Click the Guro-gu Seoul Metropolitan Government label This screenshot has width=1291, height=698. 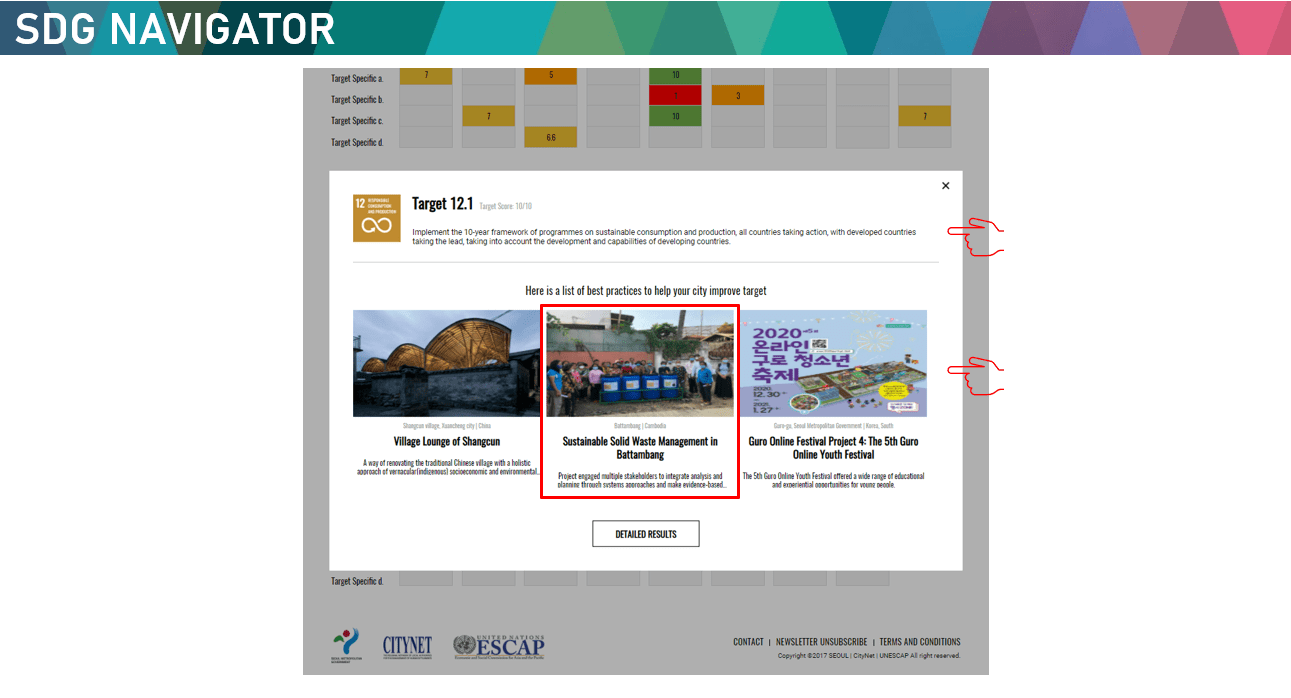tap(833, 426)
